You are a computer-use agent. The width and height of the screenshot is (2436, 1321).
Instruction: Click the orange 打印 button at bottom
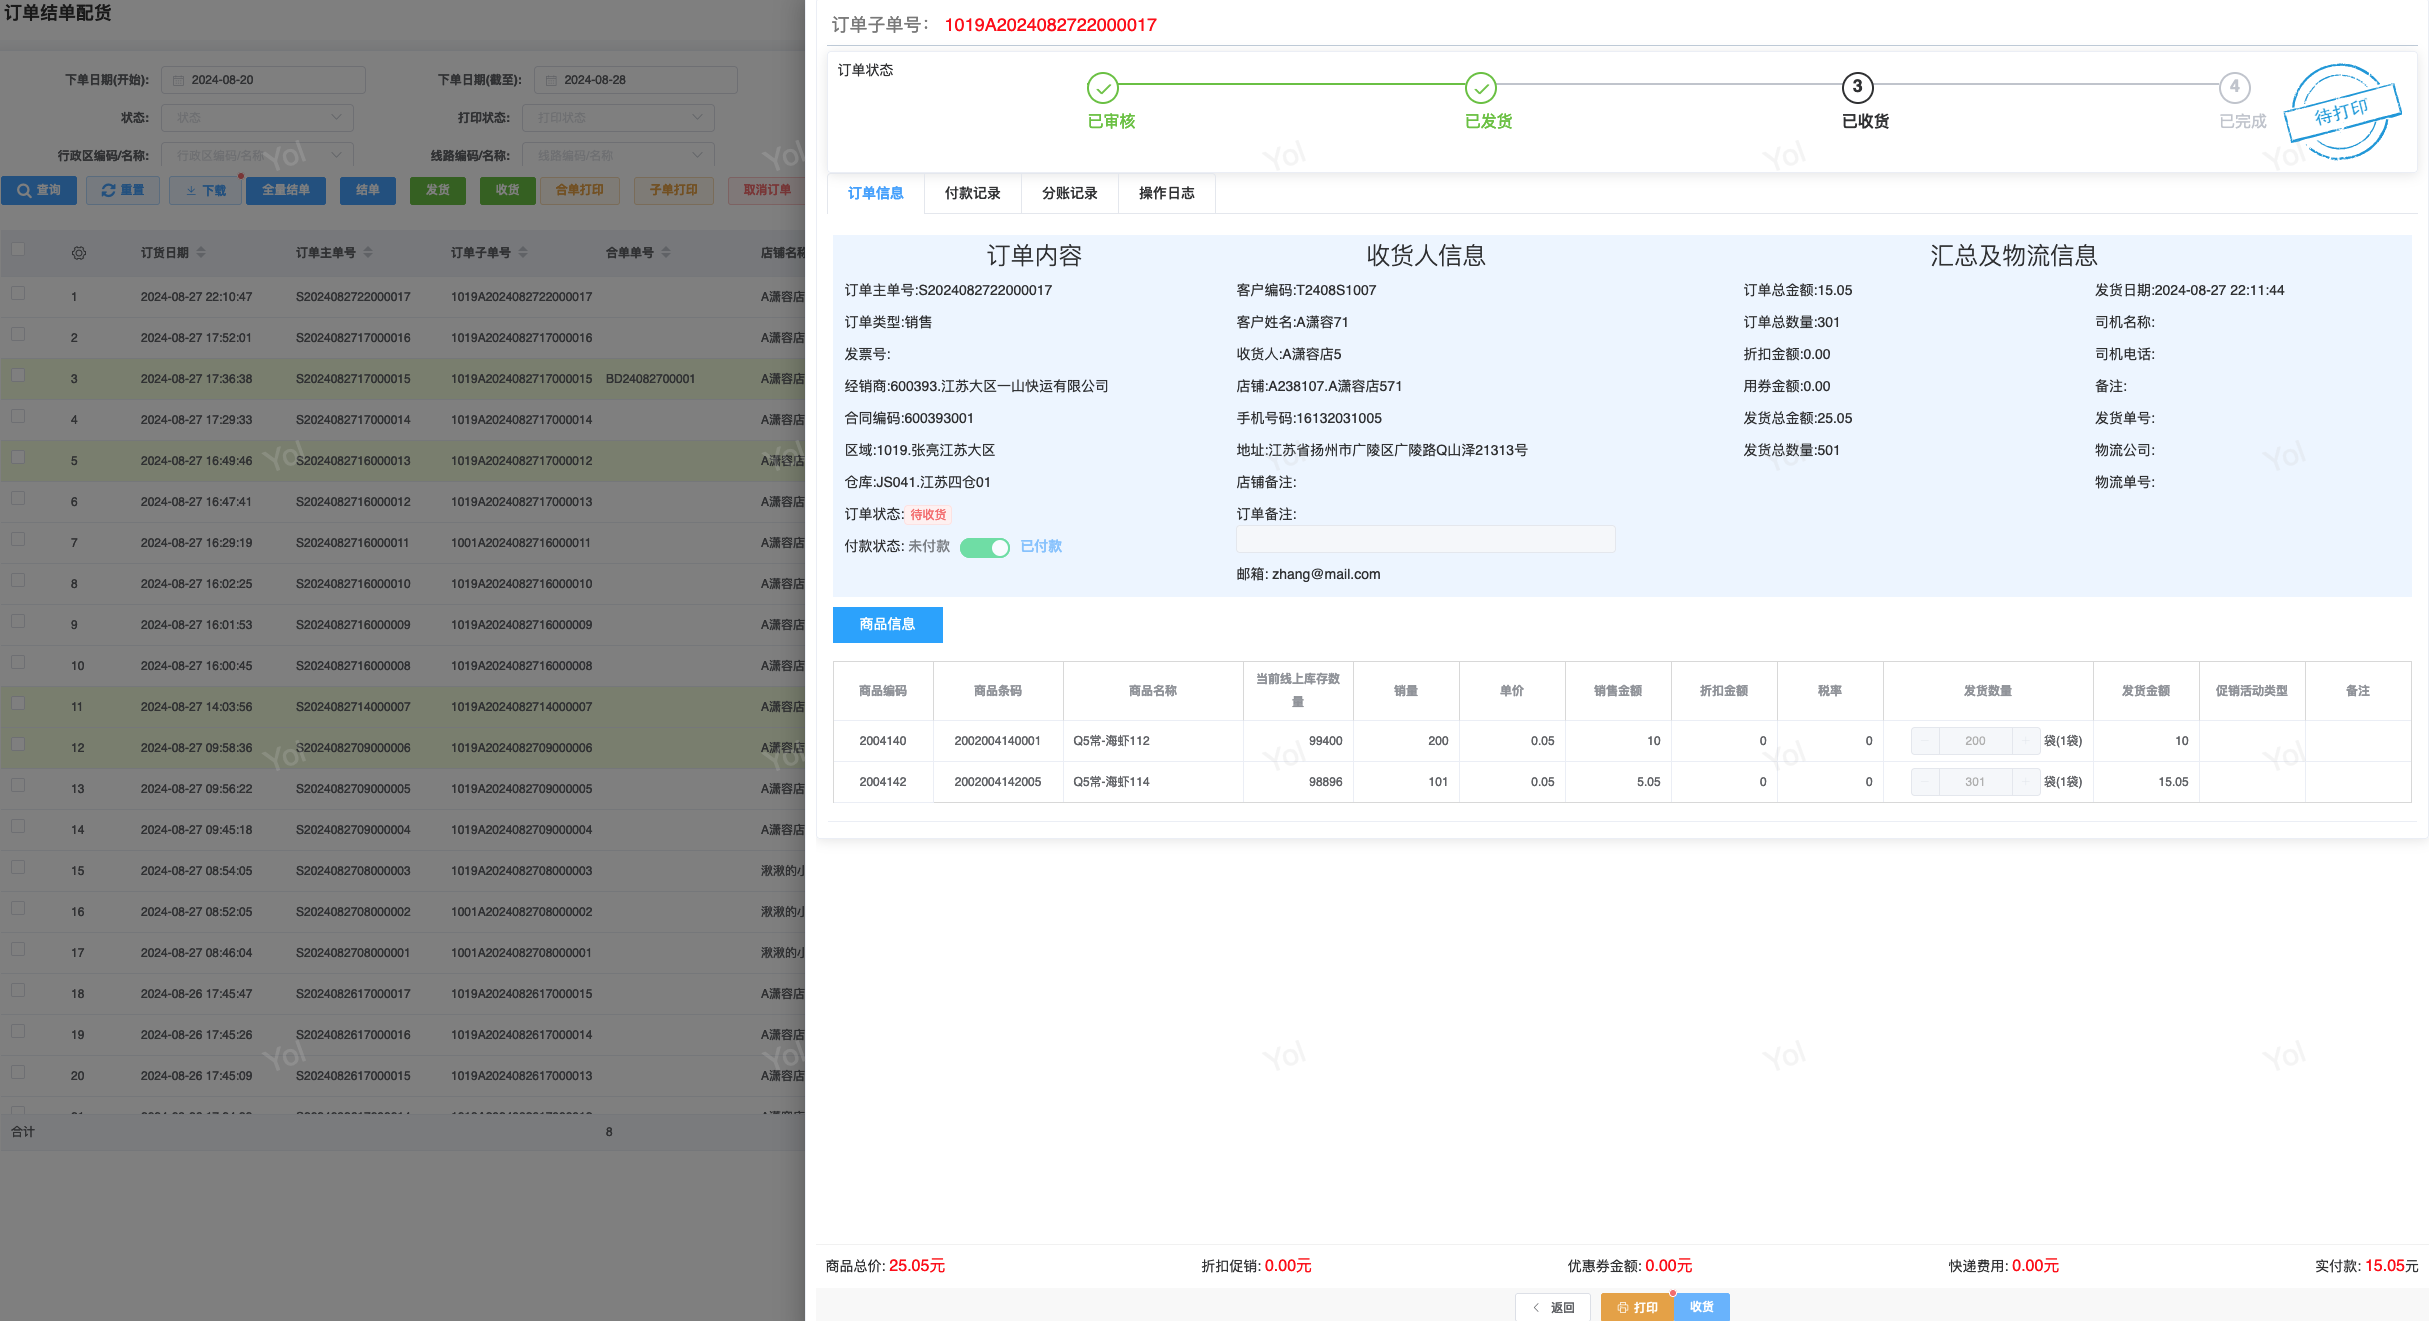(1637, 1307)
